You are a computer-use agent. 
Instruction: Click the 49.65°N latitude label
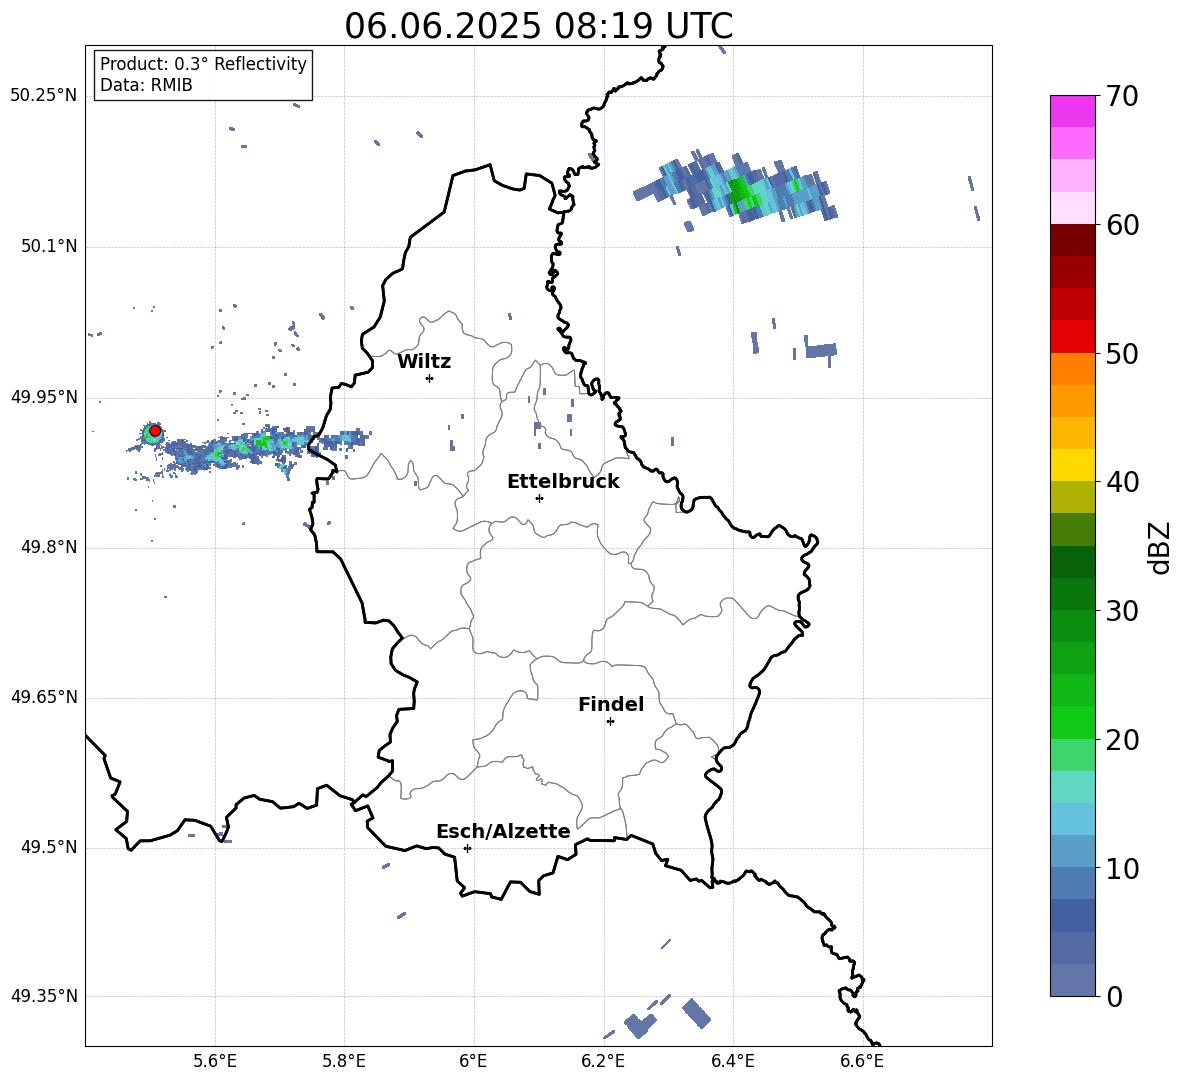tap(44, 697)
